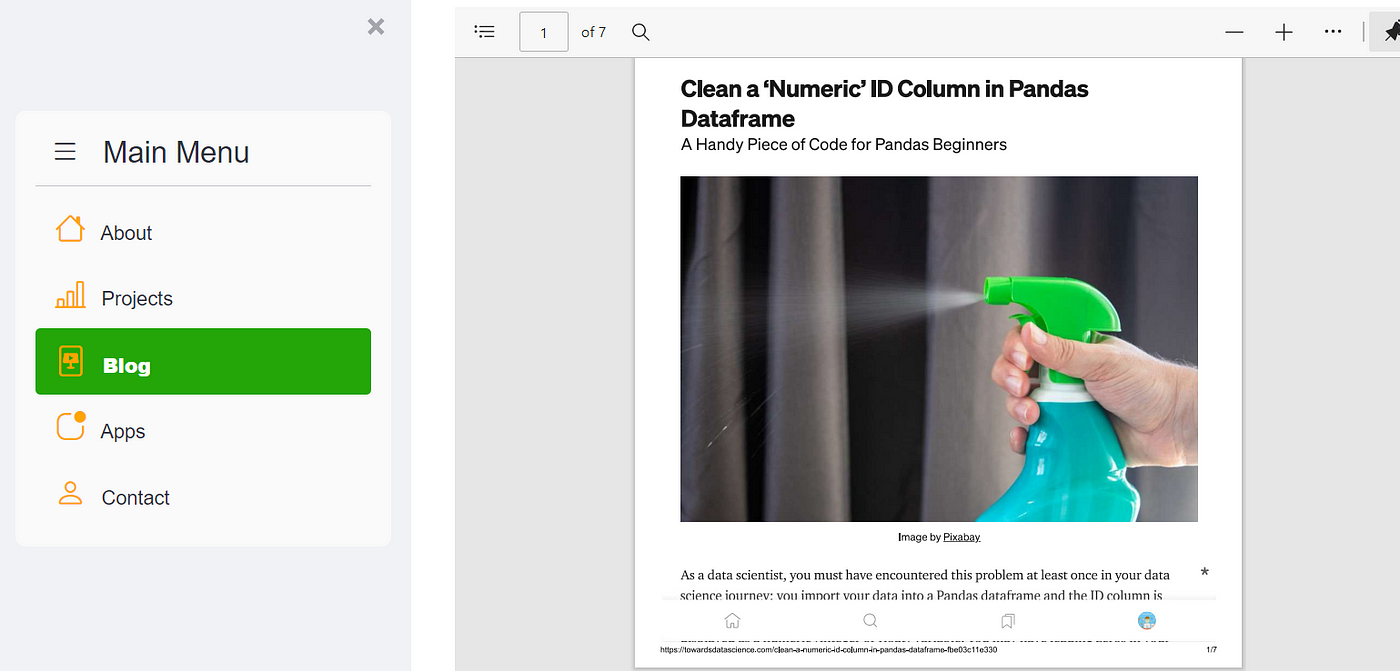1400x671 pixels.
Task: Expand the three-dots more options menu
Action: point(1333,32)
